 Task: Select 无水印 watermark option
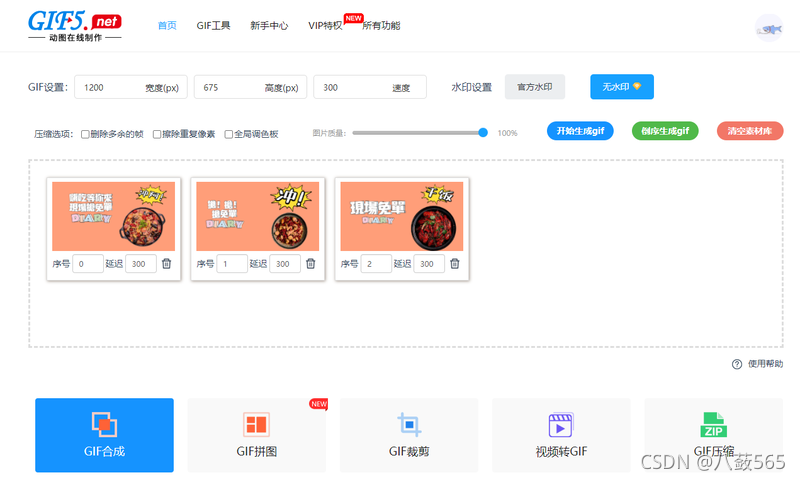click(622, 87)
